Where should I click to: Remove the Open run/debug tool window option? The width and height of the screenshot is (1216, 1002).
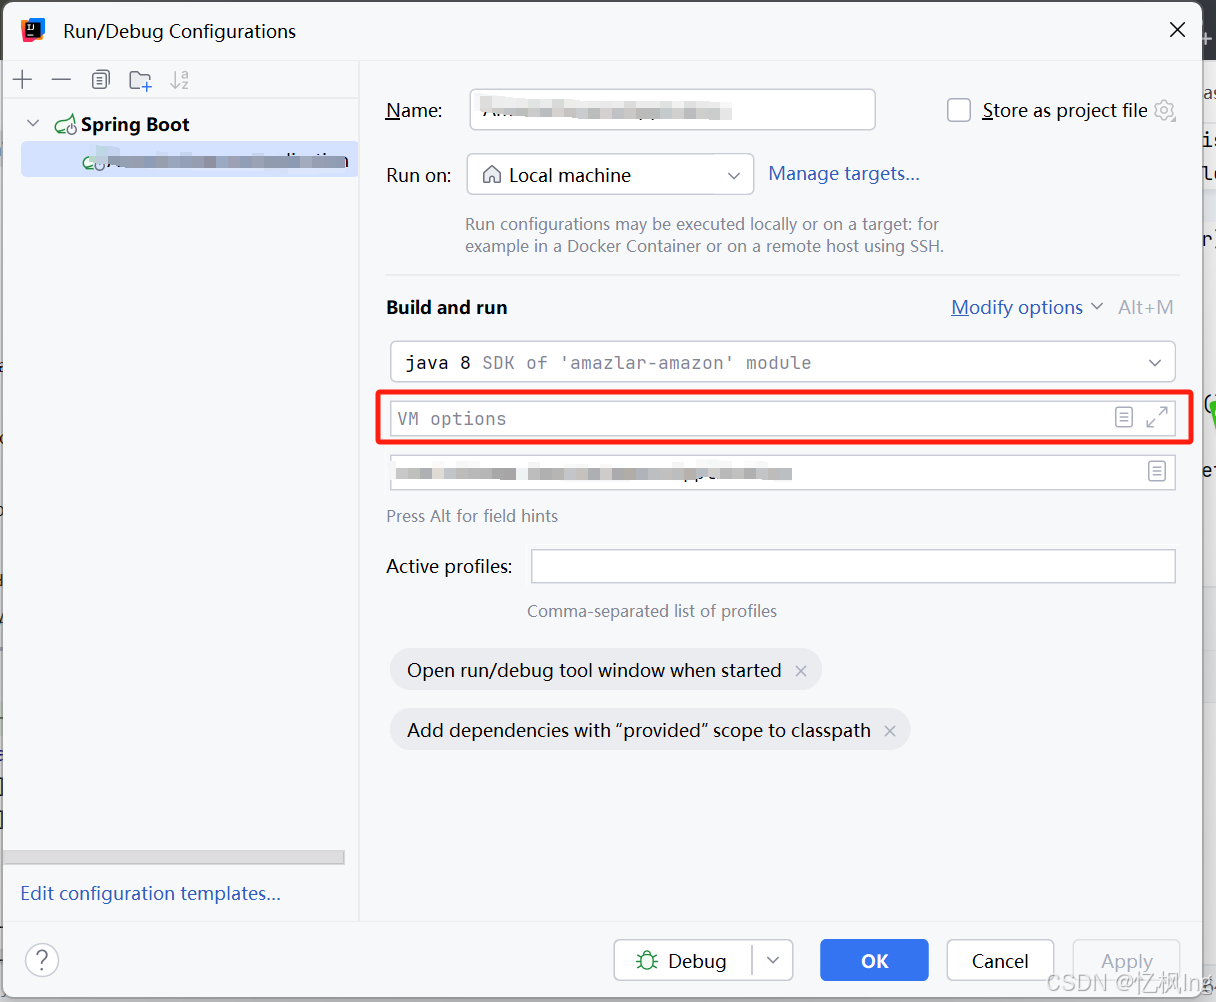click(801, 670)
